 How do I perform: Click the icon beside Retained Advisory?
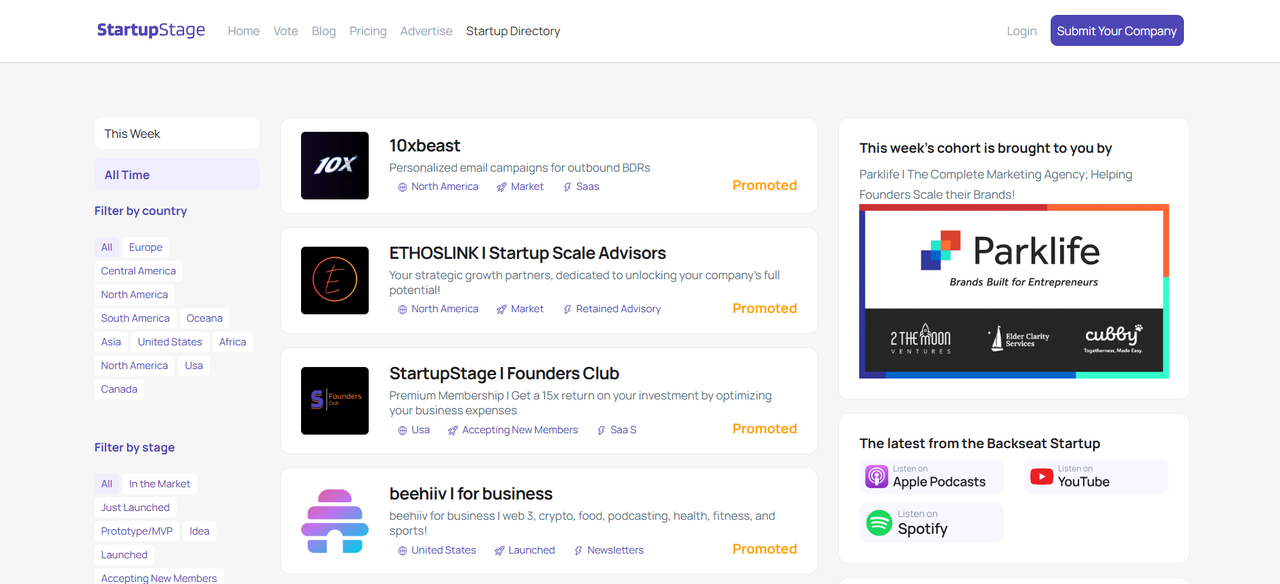567,310
